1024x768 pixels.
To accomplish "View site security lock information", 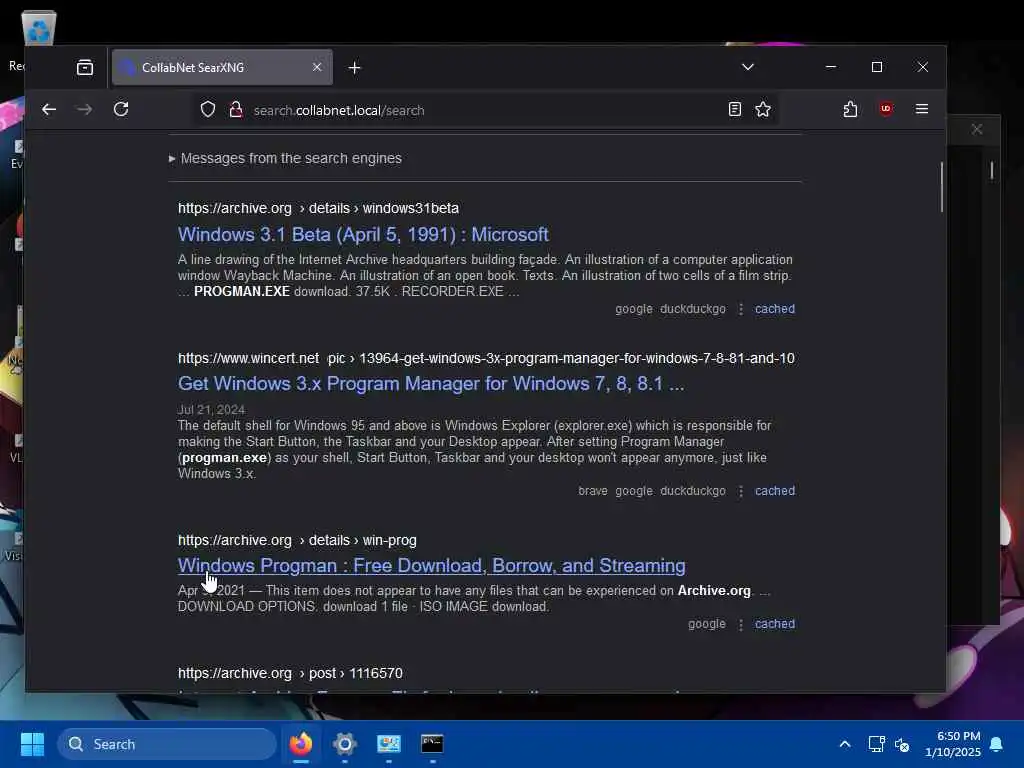I will pyautogui.click(x=236, y=110).
